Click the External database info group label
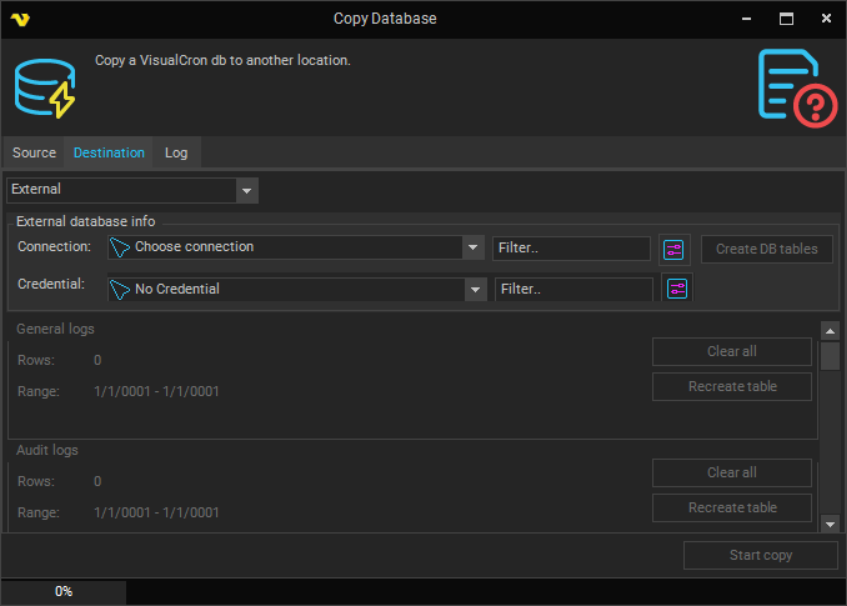The height and width of the screenshot is (606, 847). pos(85,221)
